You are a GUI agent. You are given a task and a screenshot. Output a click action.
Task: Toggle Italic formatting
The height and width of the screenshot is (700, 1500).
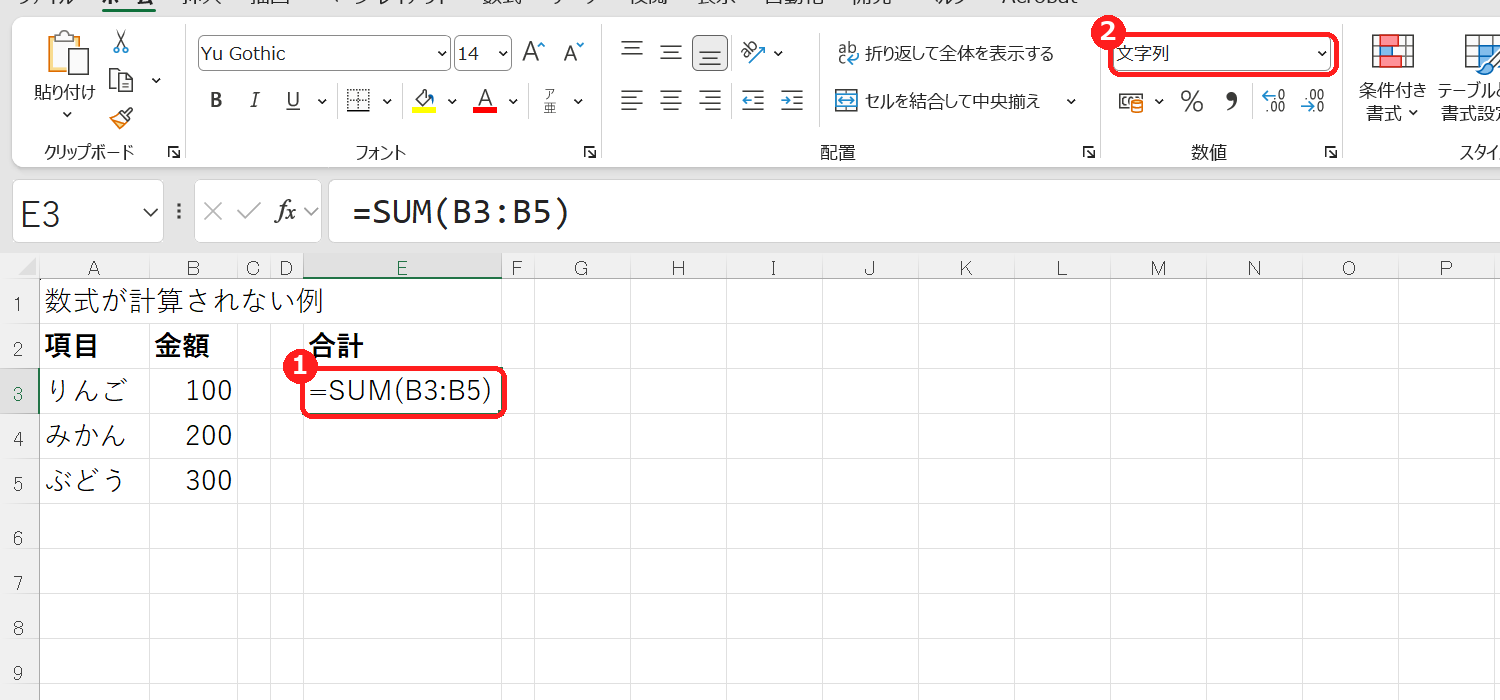[254, 100]
